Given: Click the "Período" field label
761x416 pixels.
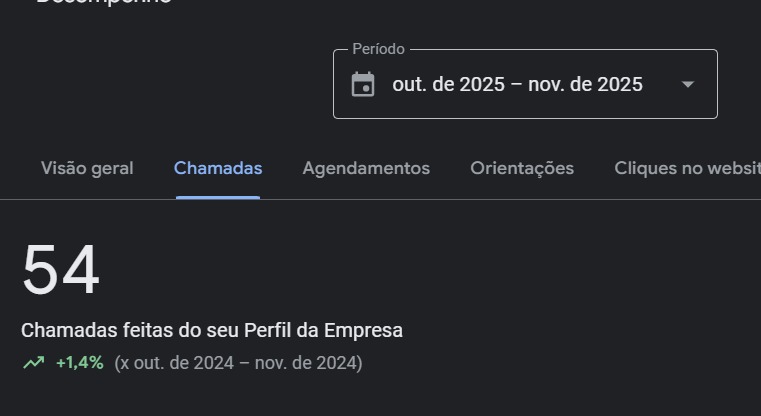Looking at the screenshot, I should [x=378, y=49].
